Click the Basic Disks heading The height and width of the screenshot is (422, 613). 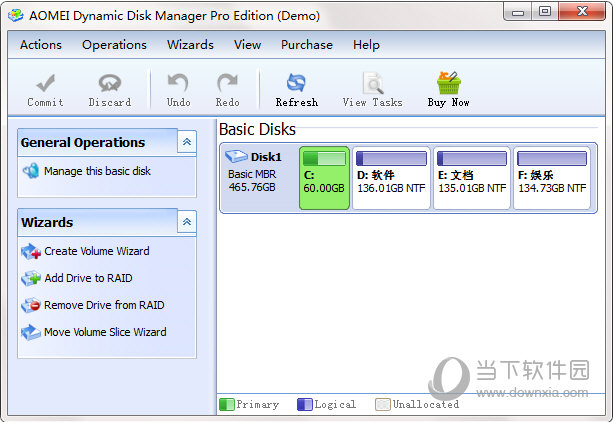point(257,129)
